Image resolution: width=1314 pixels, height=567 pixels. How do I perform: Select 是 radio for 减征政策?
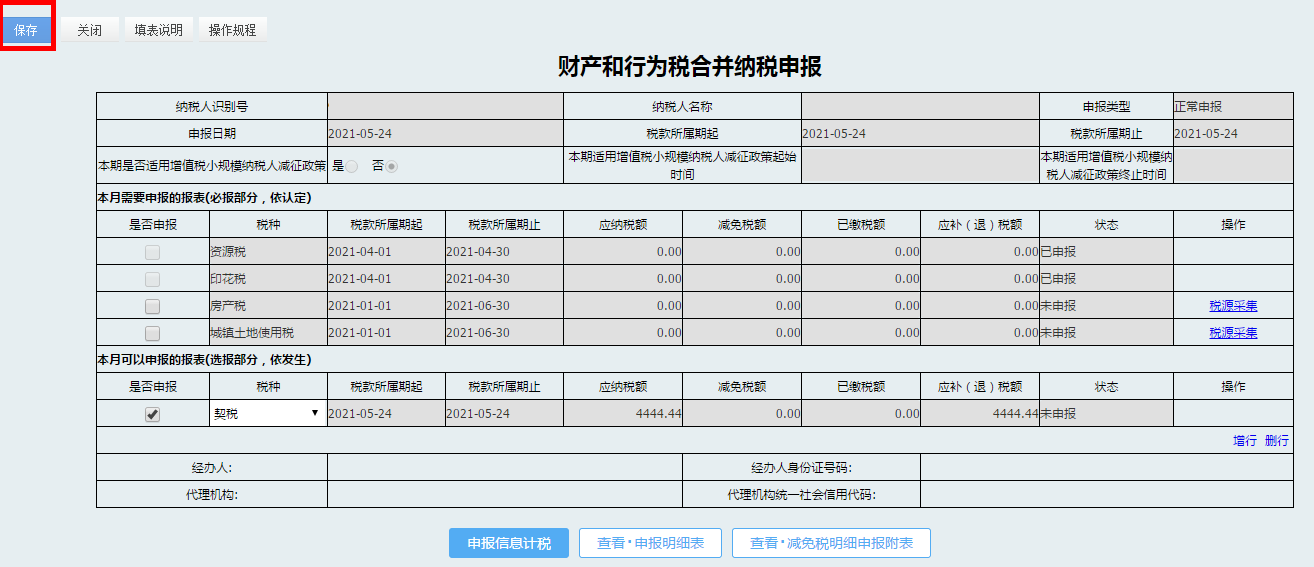coord(352,166)
